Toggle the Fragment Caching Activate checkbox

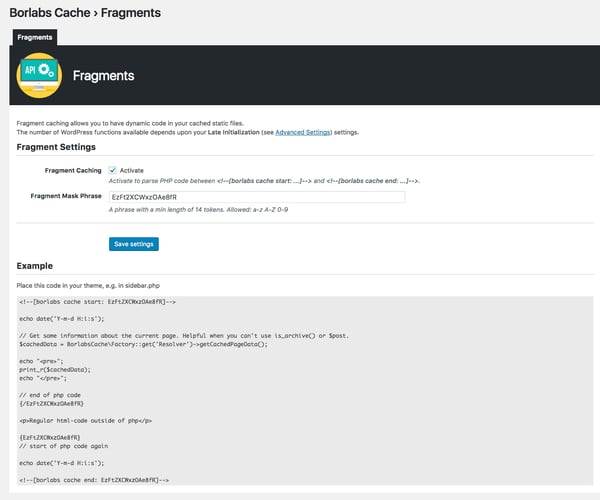112,170
